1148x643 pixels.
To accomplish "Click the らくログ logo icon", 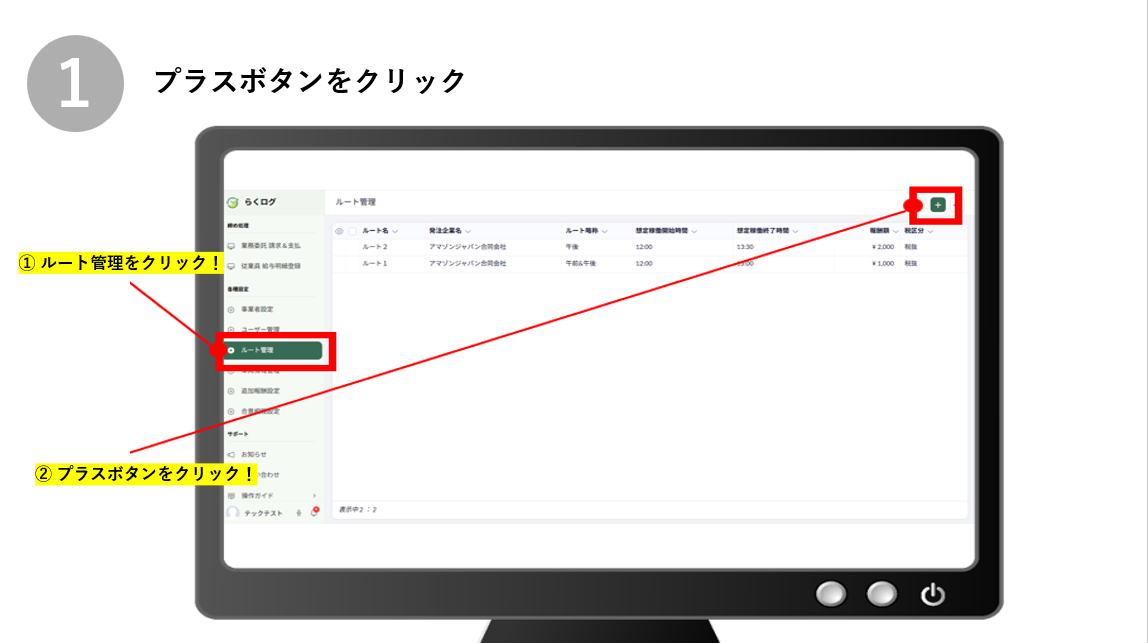I will point(233,202).
